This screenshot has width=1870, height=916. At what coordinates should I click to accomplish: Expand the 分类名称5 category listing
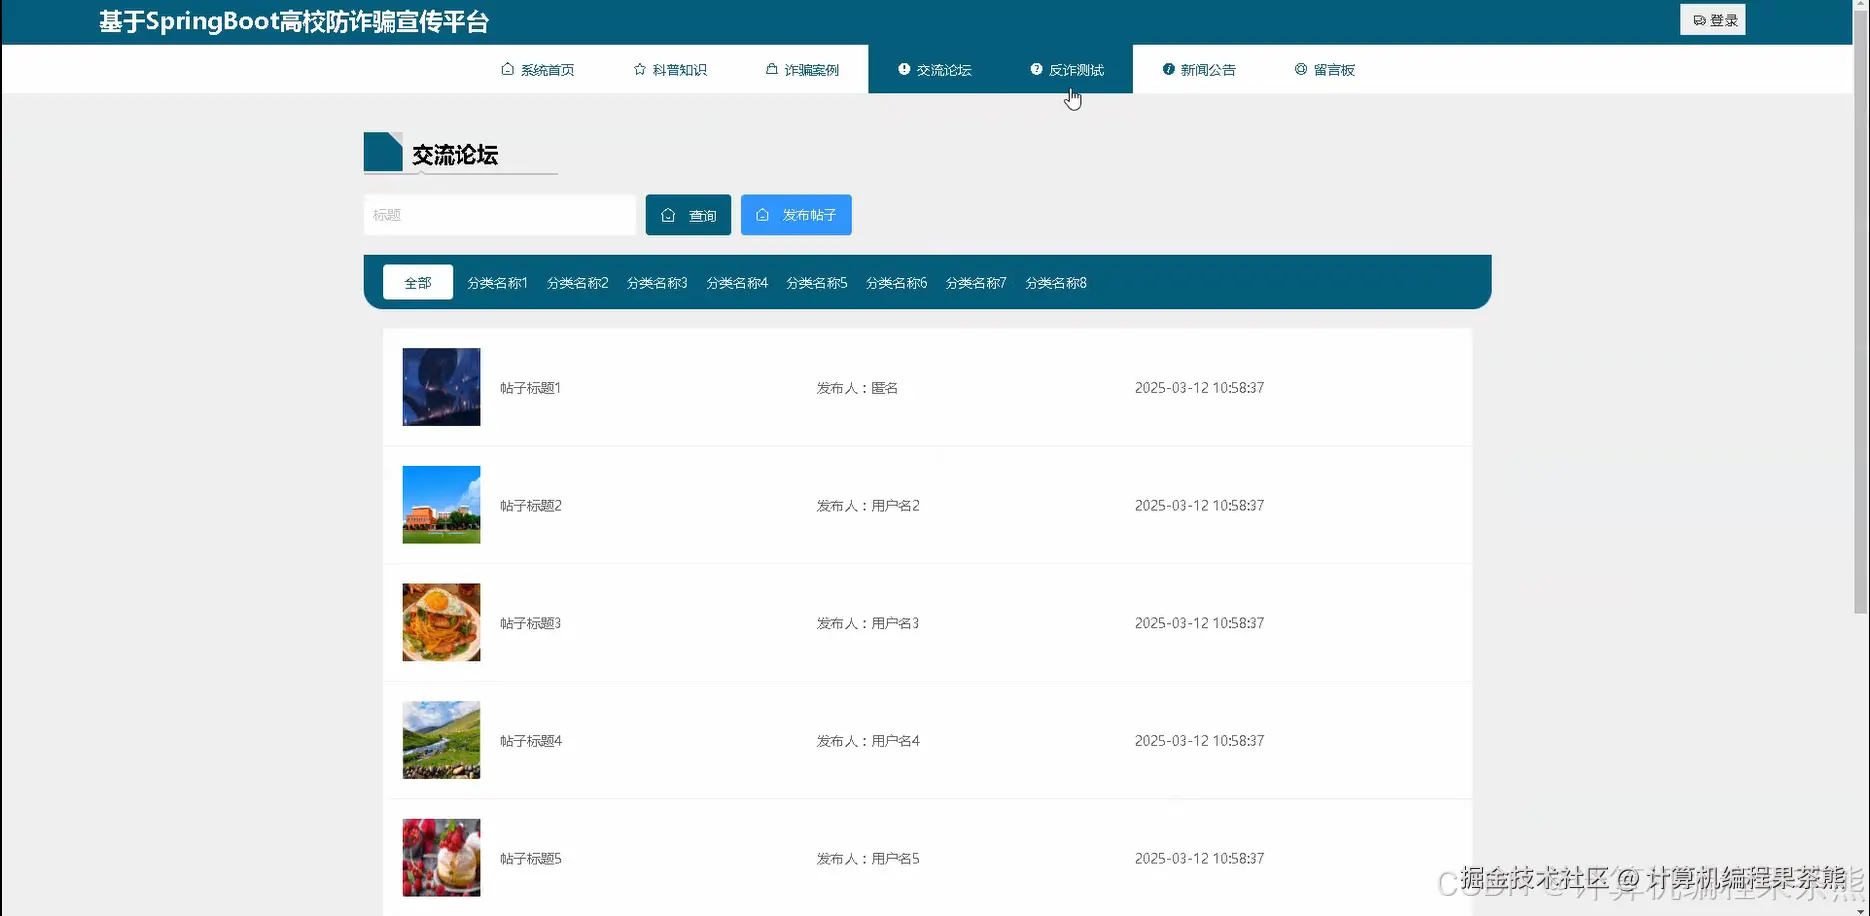pyautogui.click(x=816, y=282)
